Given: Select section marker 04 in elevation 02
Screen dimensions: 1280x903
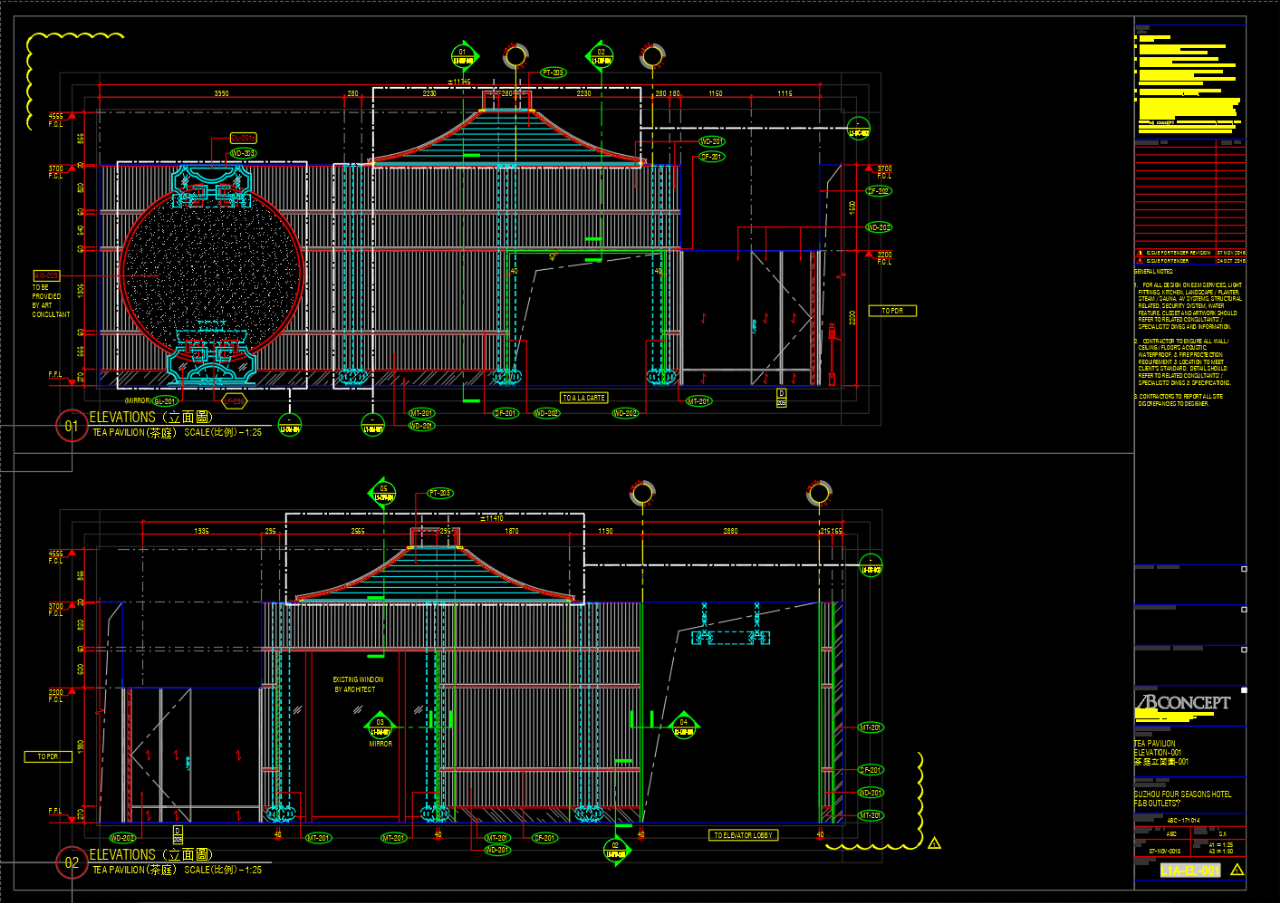Looking at the screenshot, I should [x=684, y=724].
